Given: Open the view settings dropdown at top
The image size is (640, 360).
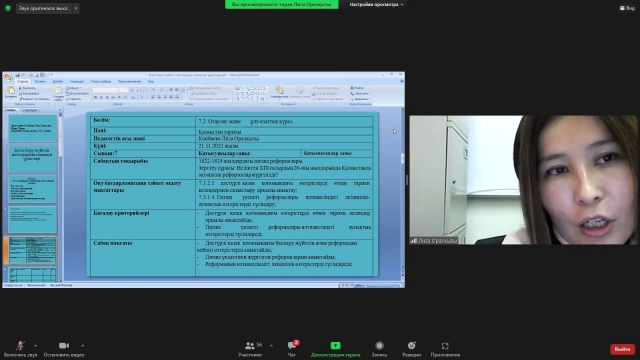Looking at the screenshot, I should point(376,4).
